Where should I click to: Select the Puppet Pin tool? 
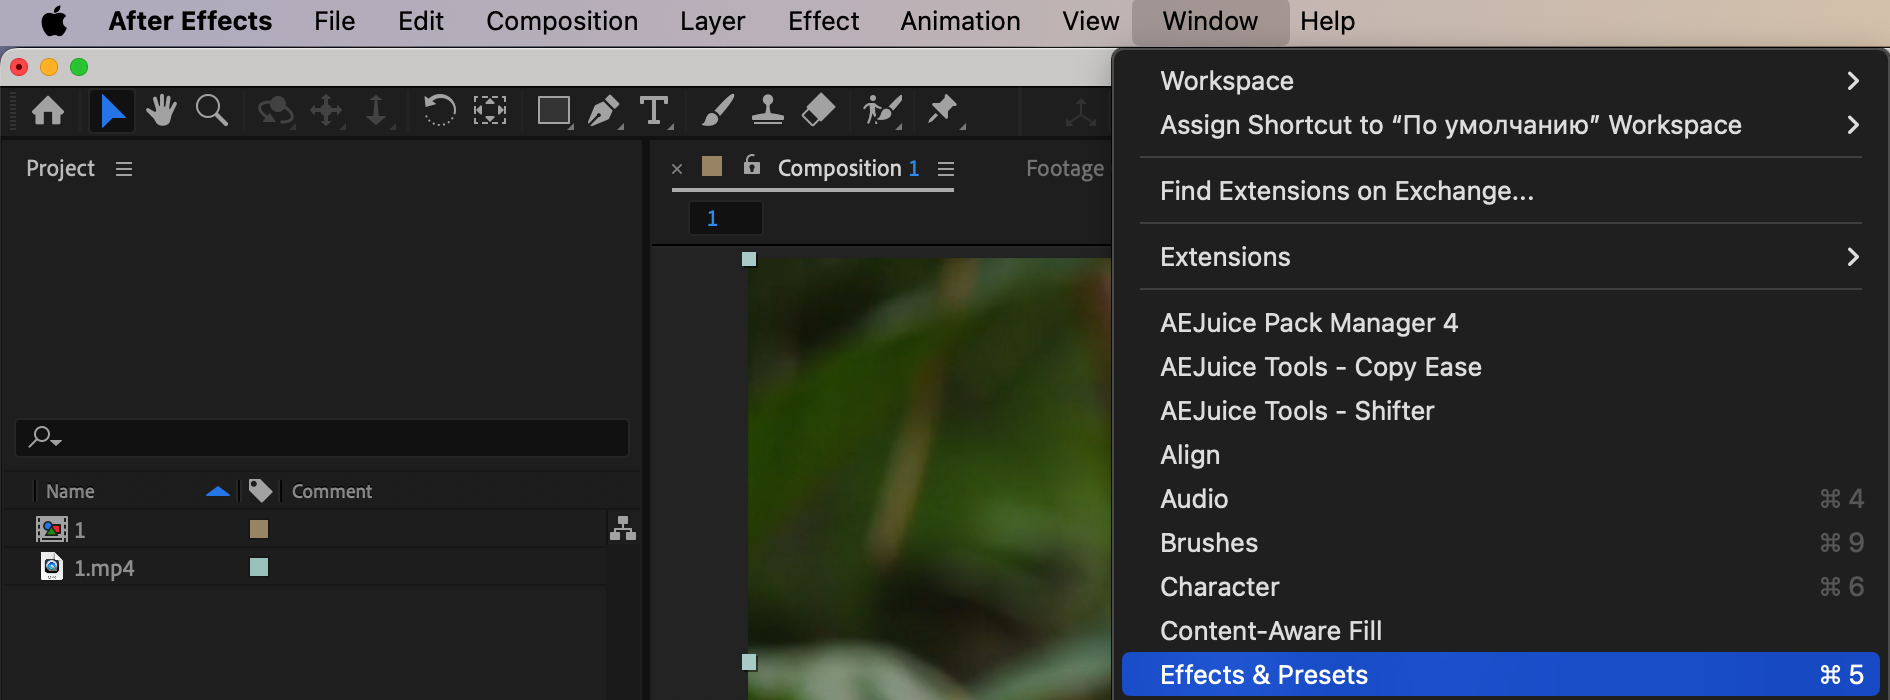(942, 110)
